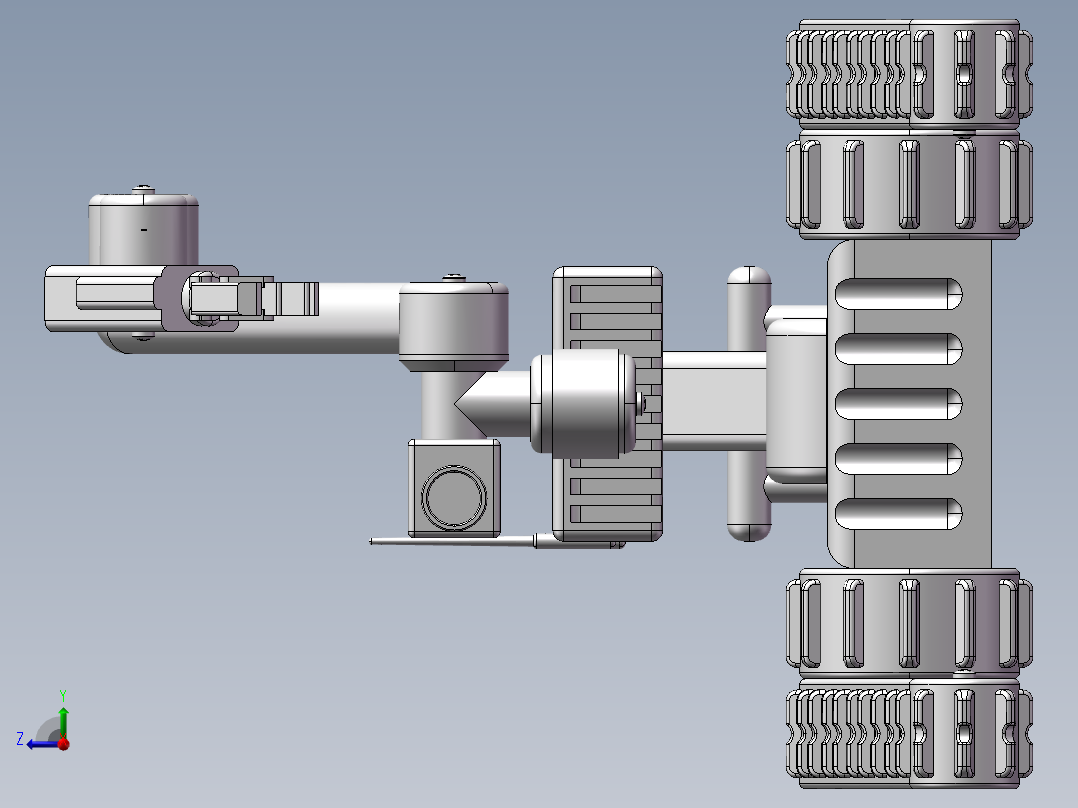Select the vertical rounded bar beside the chassis
The image size is (1078, 808).
tap(749, 404)
